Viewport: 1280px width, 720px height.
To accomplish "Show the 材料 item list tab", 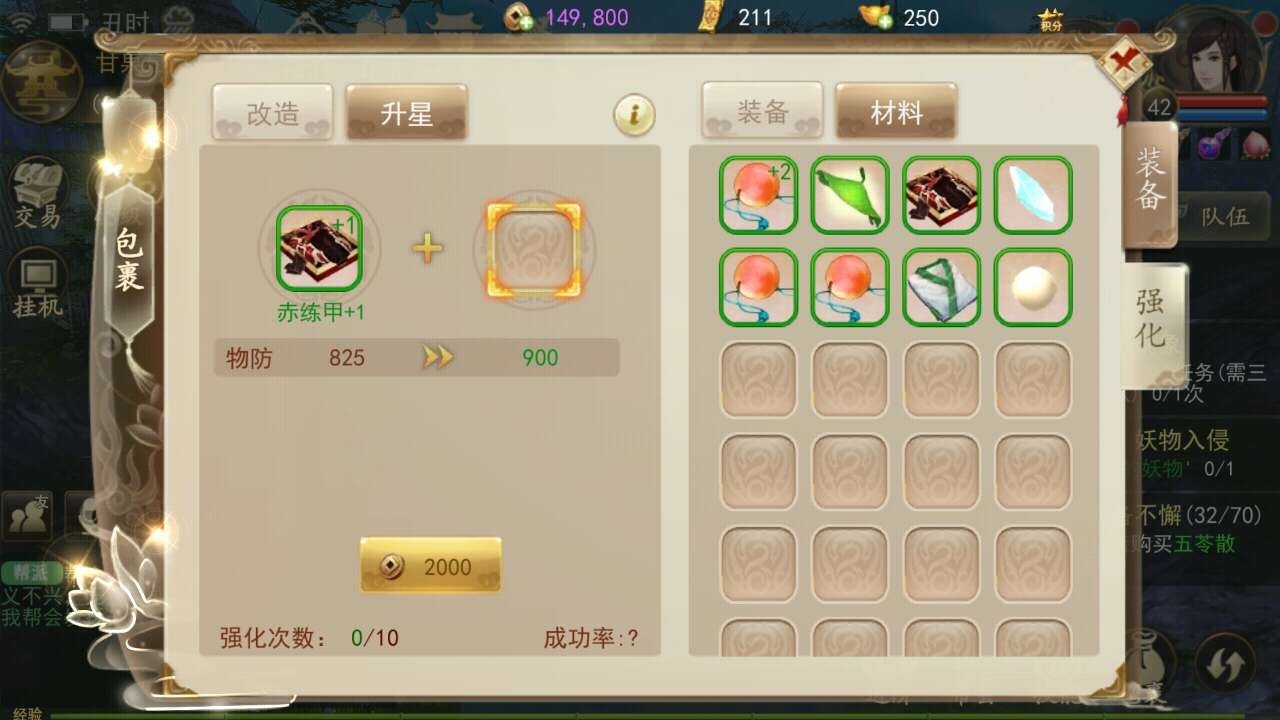I will pos(896,110).
